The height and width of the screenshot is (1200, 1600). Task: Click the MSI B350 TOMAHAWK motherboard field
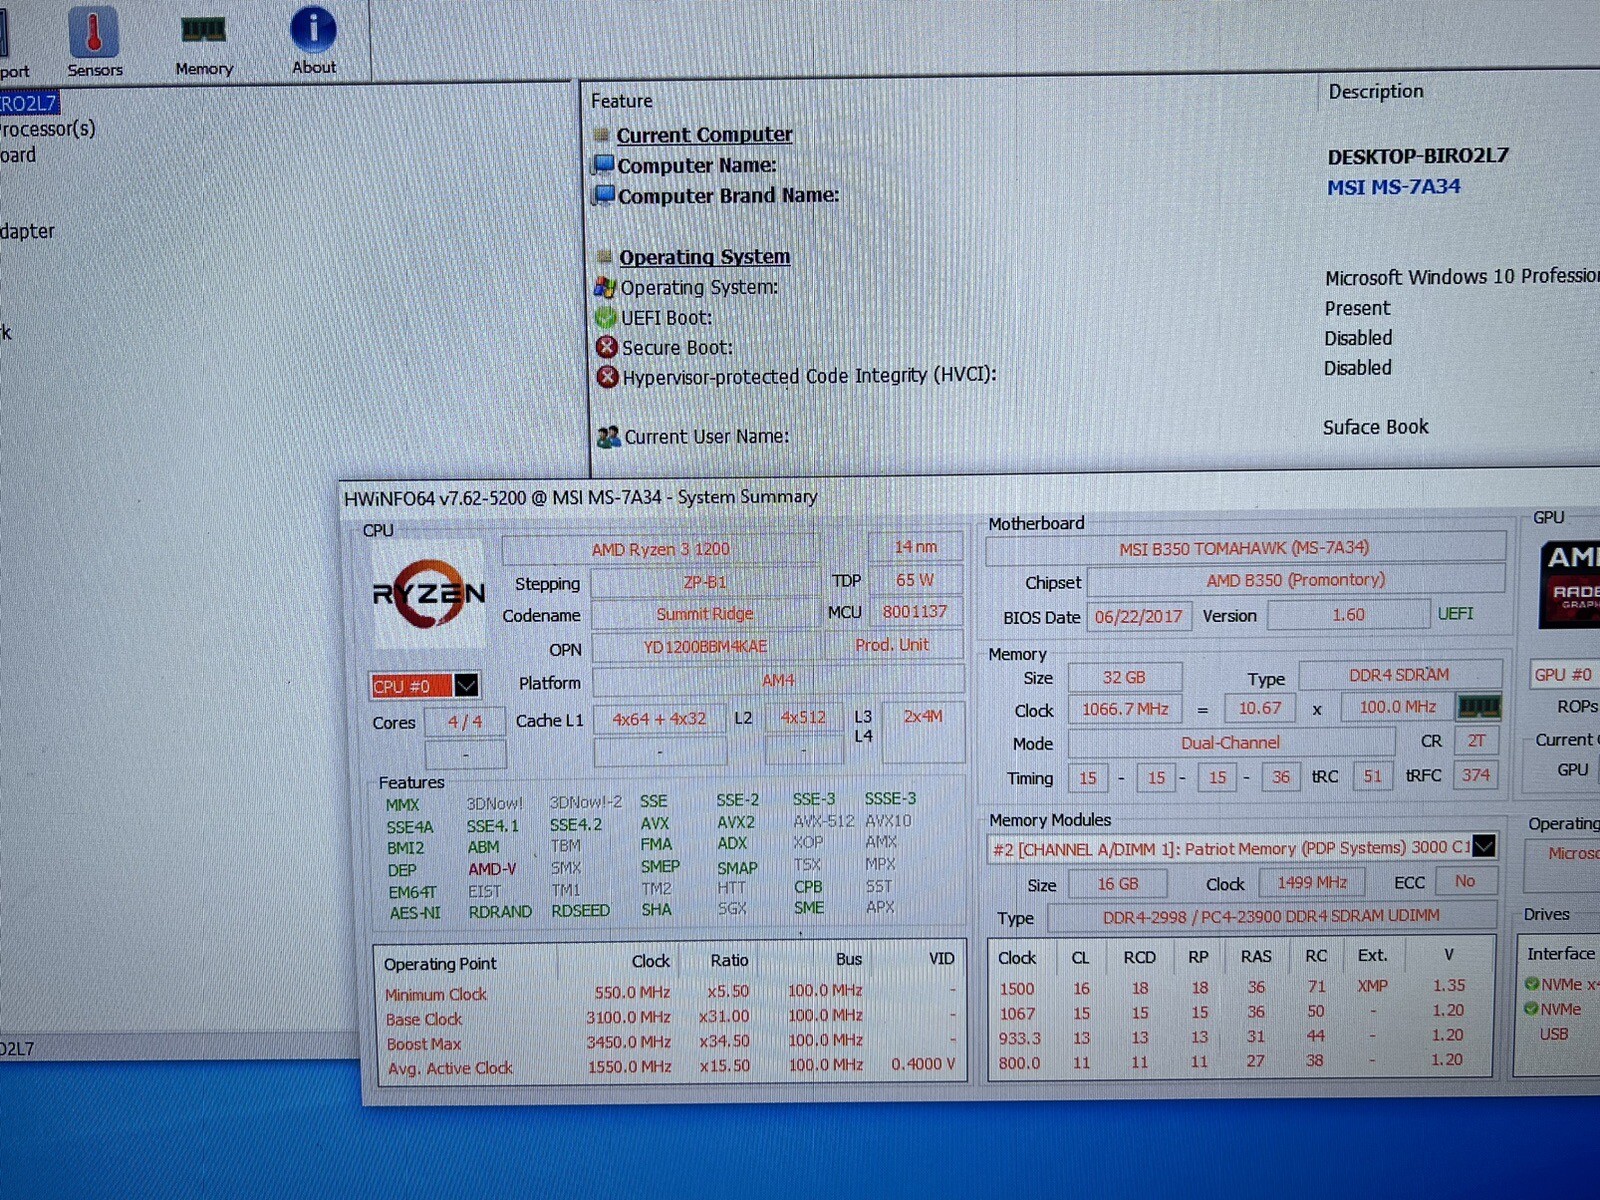1244,548
